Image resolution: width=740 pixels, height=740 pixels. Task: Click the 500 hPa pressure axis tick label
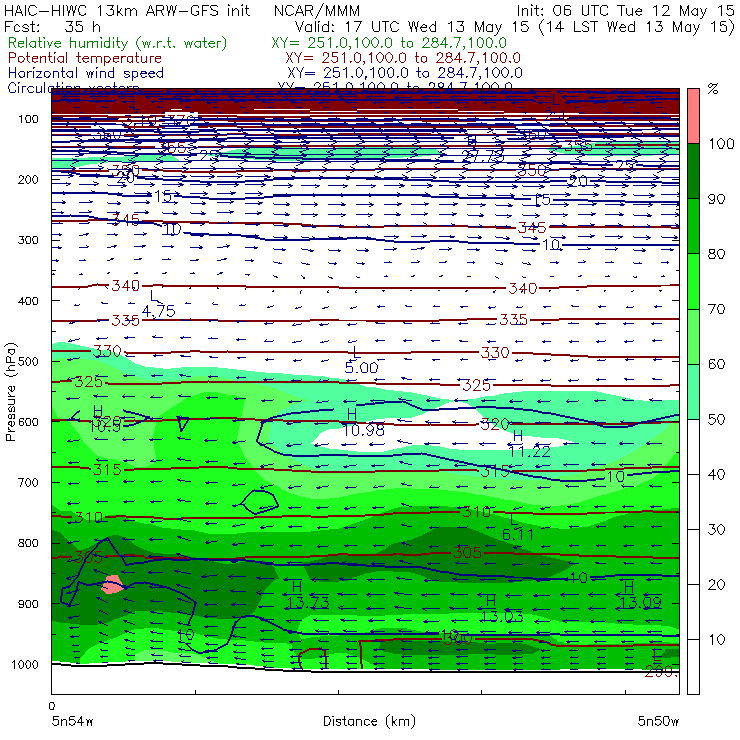[x=28, y=362]
